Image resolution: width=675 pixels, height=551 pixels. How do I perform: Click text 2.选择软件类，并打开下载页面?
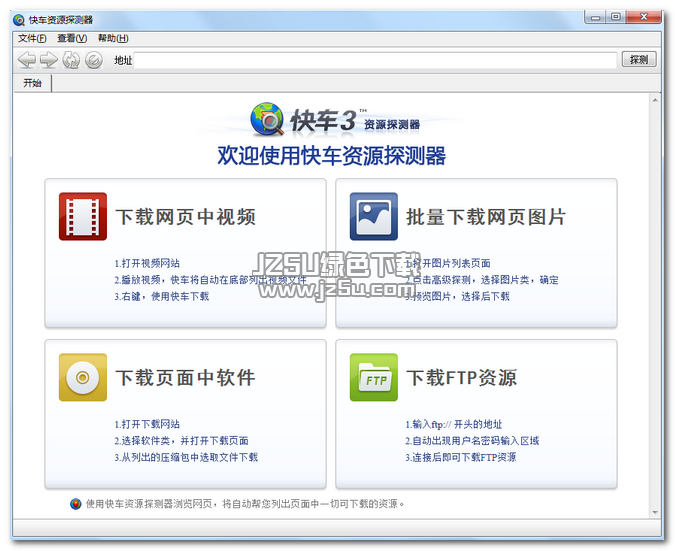point(181,441)
